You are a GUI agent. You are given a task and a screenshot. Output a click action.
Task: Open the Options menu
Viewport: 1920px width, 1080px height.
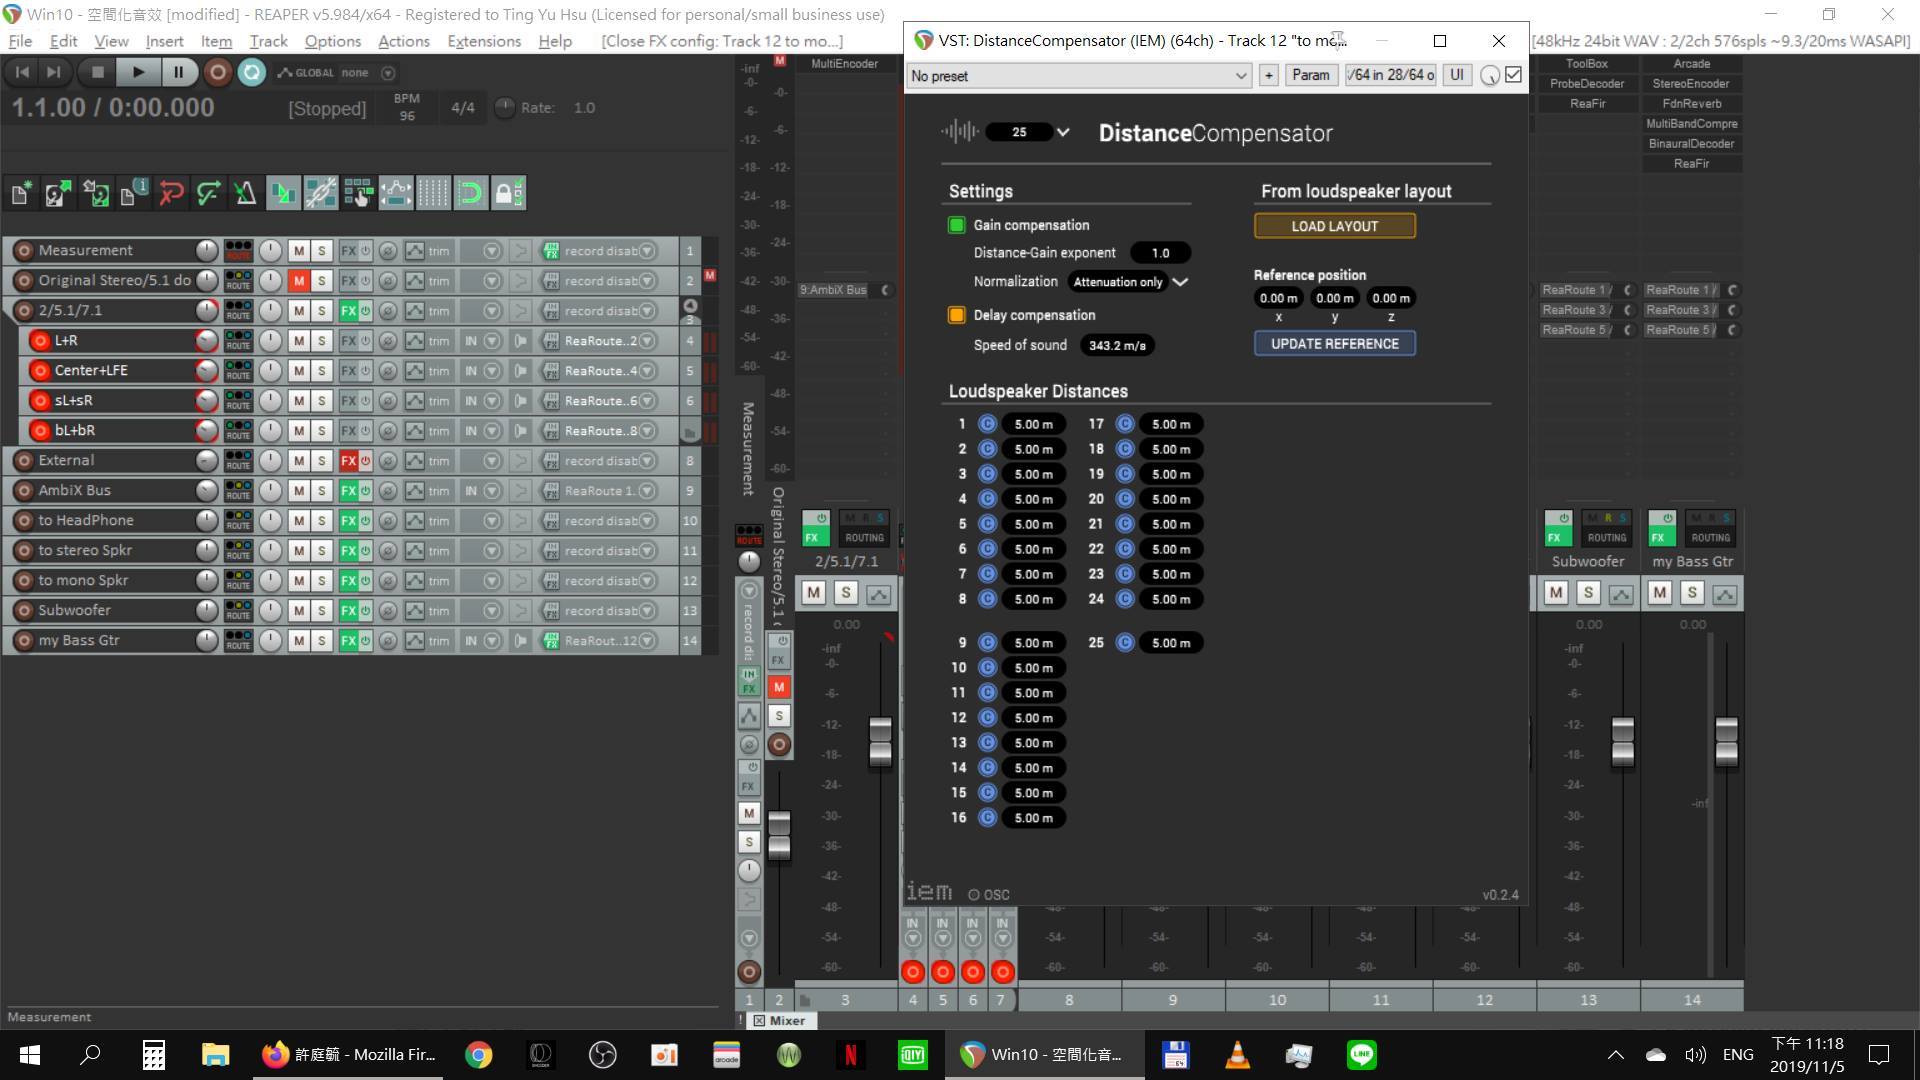pyautogui.click(x=333, y=41)
